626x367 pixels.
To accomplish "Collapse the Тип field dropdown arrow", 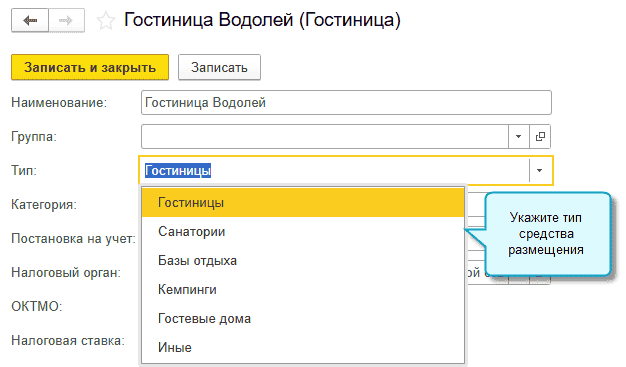I will click(540, 171).
